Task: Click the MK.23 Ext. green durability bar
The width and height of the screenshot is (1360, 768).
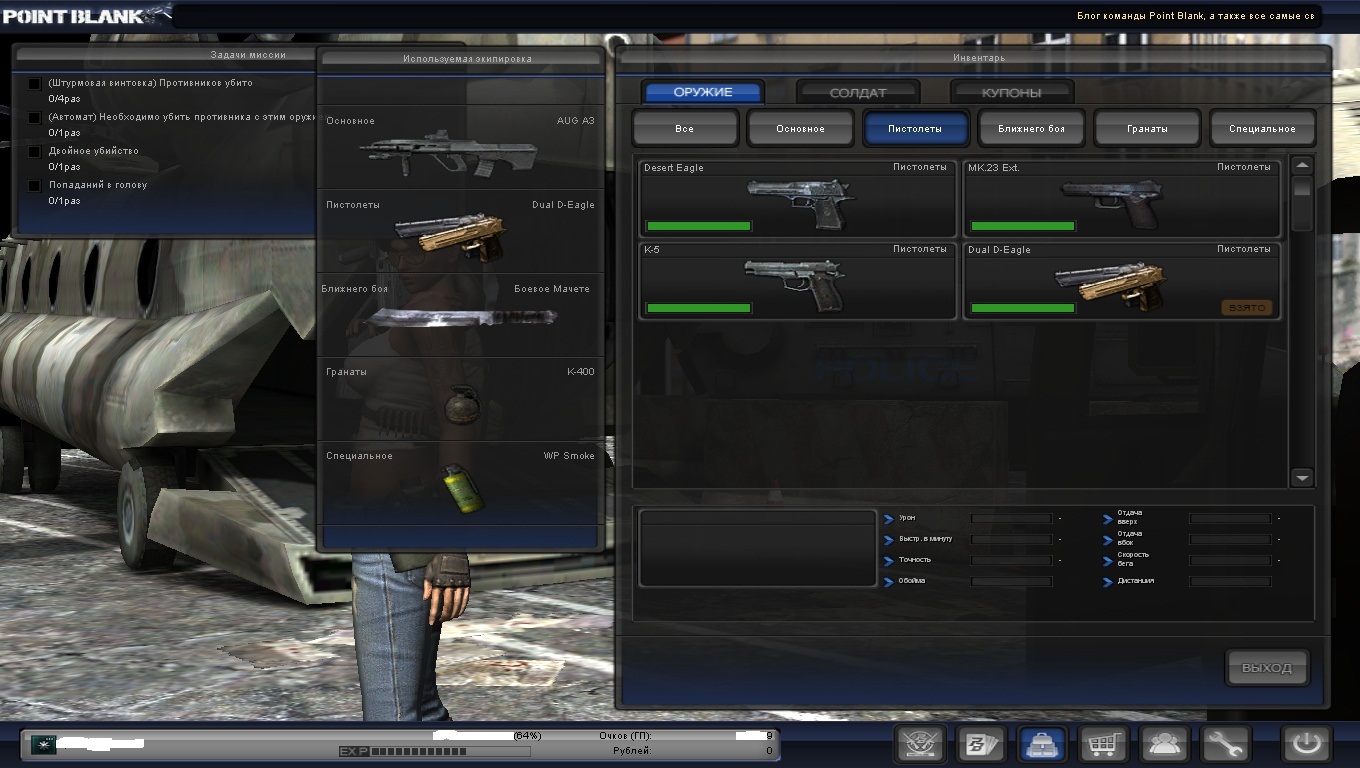Action: 1022,226
